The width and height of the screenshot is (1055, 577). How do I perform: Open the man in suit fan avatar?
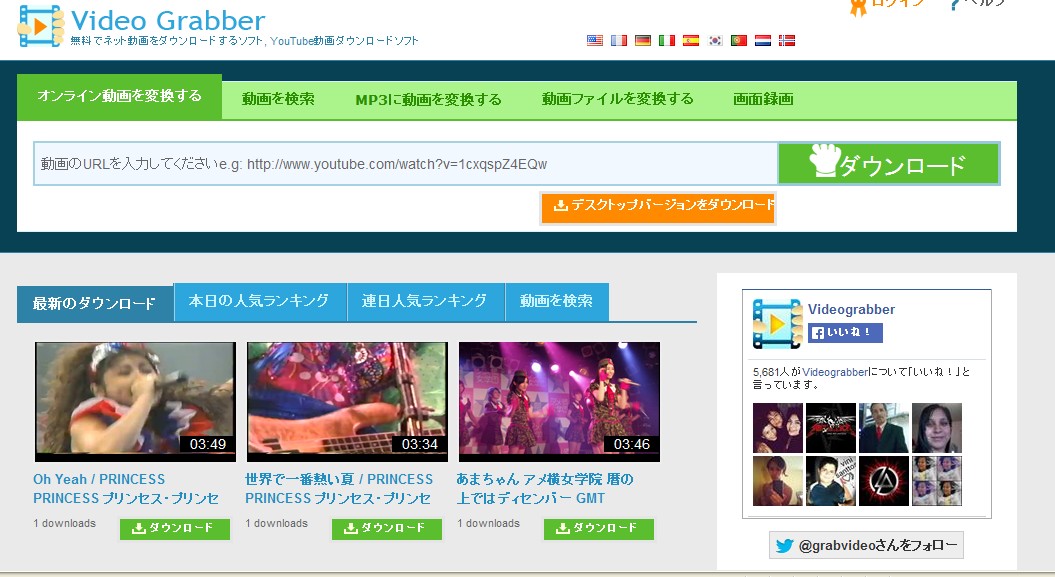pos(884,428)
